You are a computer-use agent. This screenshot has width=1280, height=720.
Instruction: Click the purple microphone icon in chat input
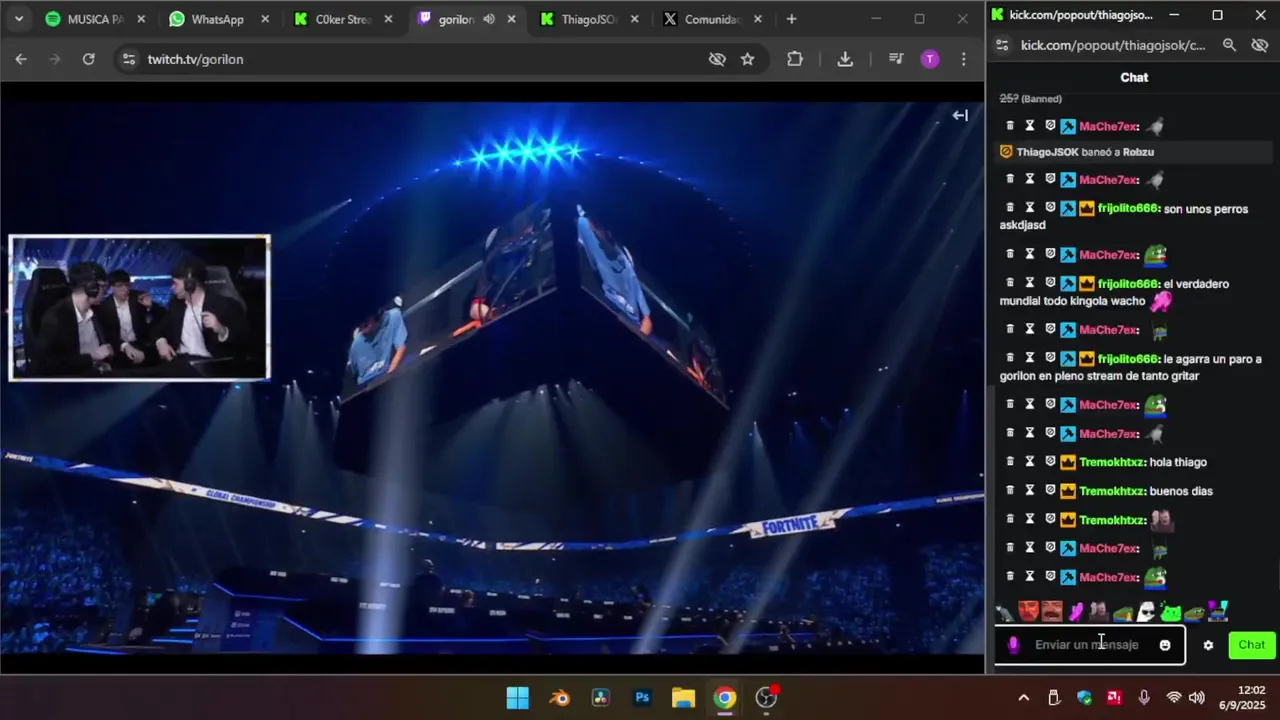(1013, 645)
